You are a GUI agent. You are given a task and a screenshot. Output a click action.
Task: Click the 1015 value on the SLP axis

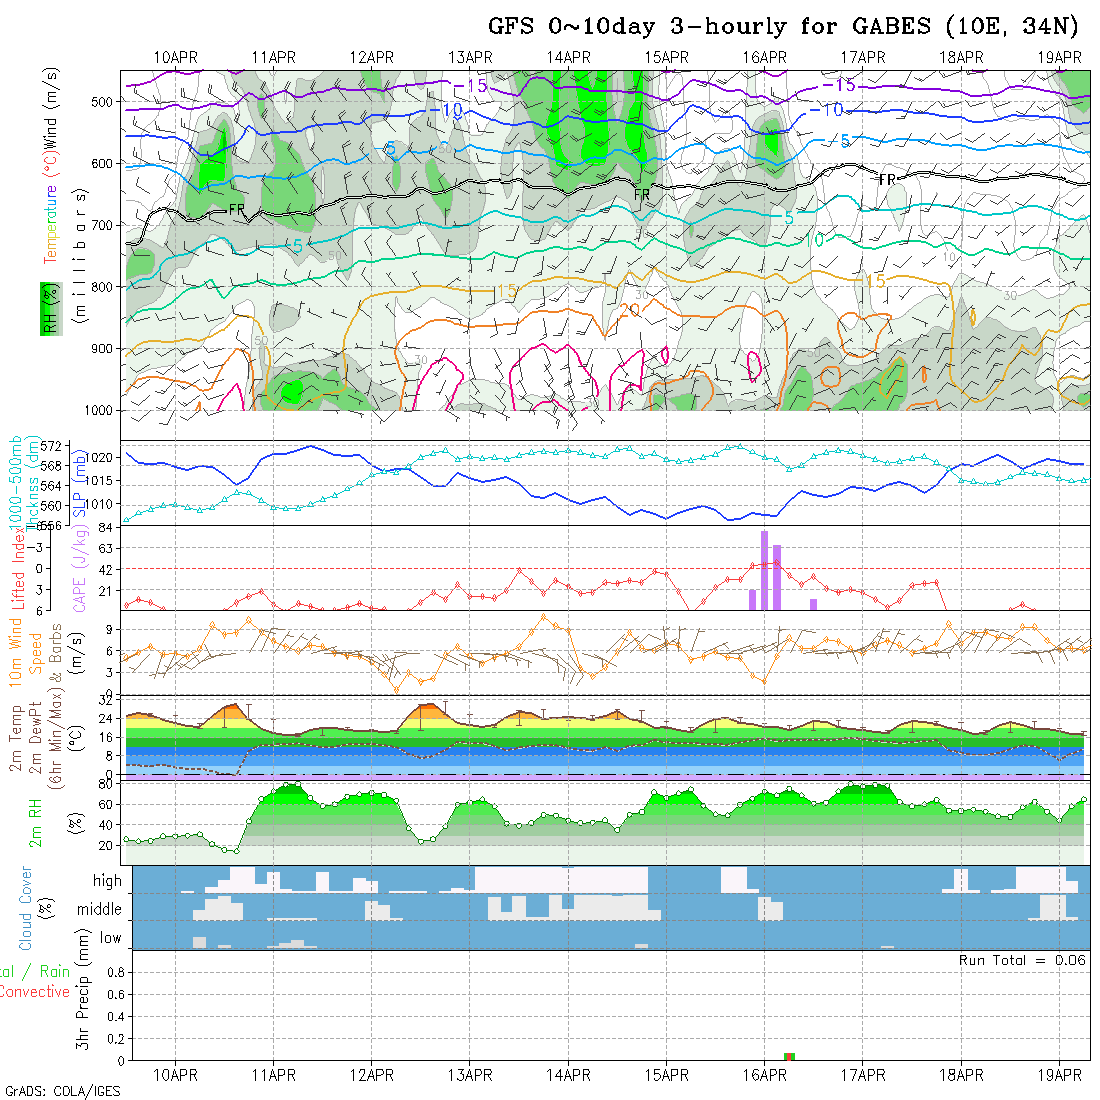point(99,481)
